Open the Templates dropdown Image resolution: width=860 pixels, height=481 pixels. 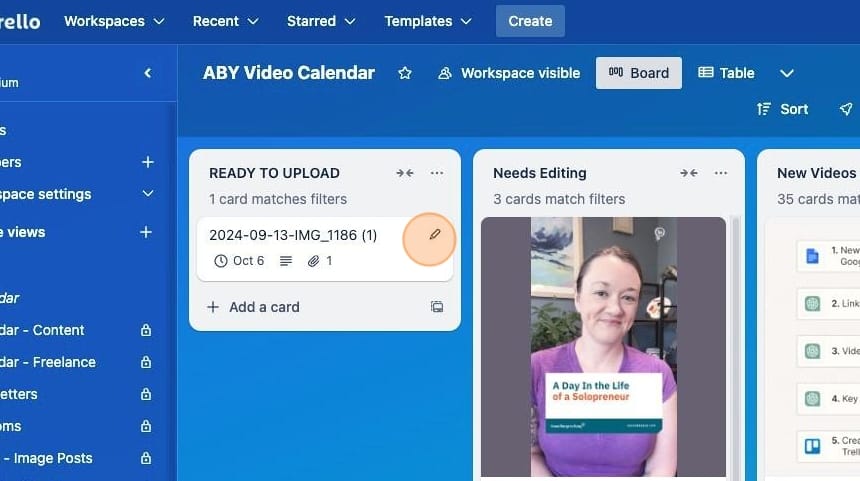[428, 21]
